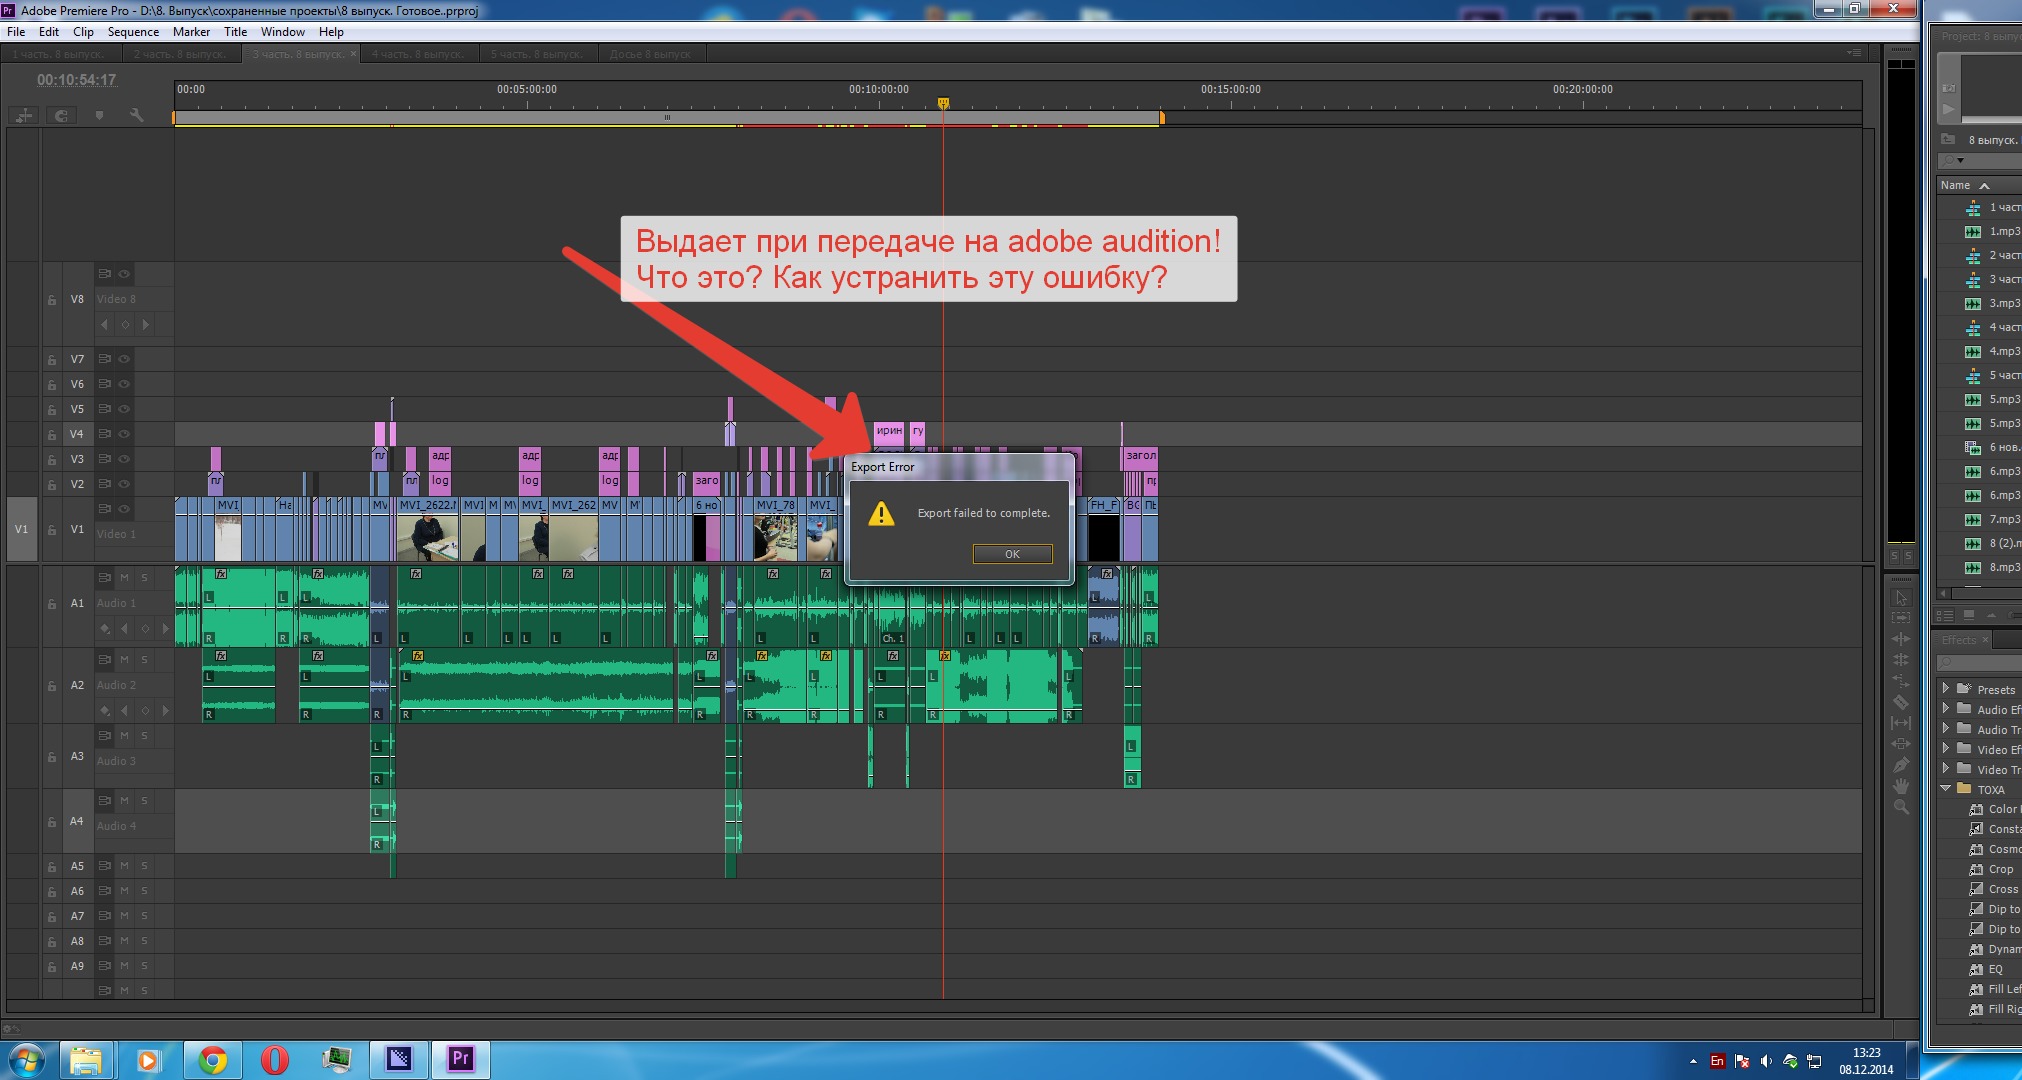Image resolution: width=2022 pixels, height=1080 pixels.
Task: Click the timeline playhead marker
Action: [x=943, y=103]
